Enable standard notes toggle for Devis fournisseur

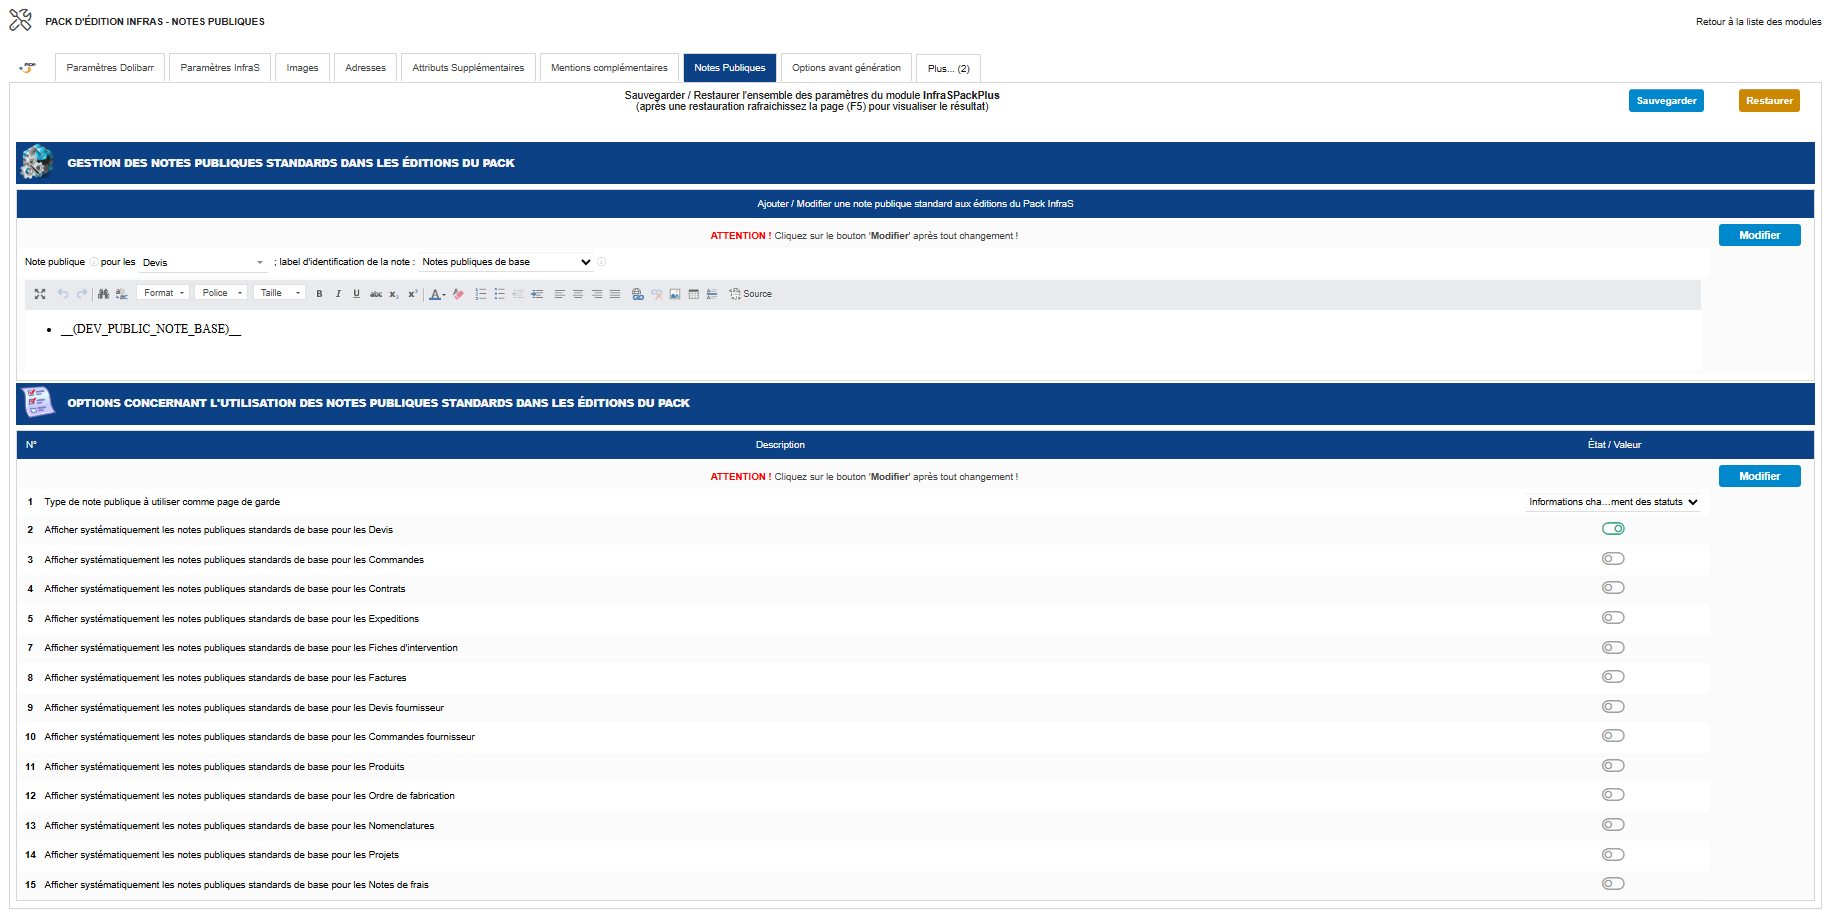pyautogui.click(x=1613, y=707)
